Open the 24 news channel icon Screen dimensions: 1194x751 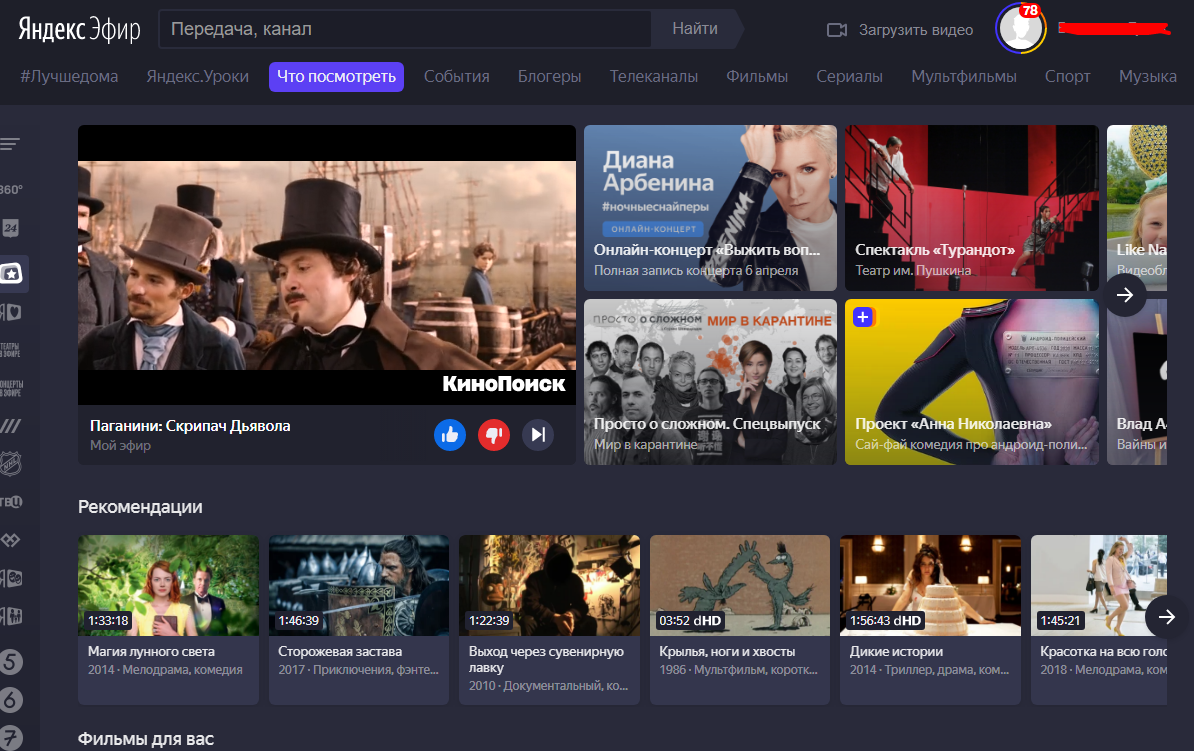pos(11,228)
